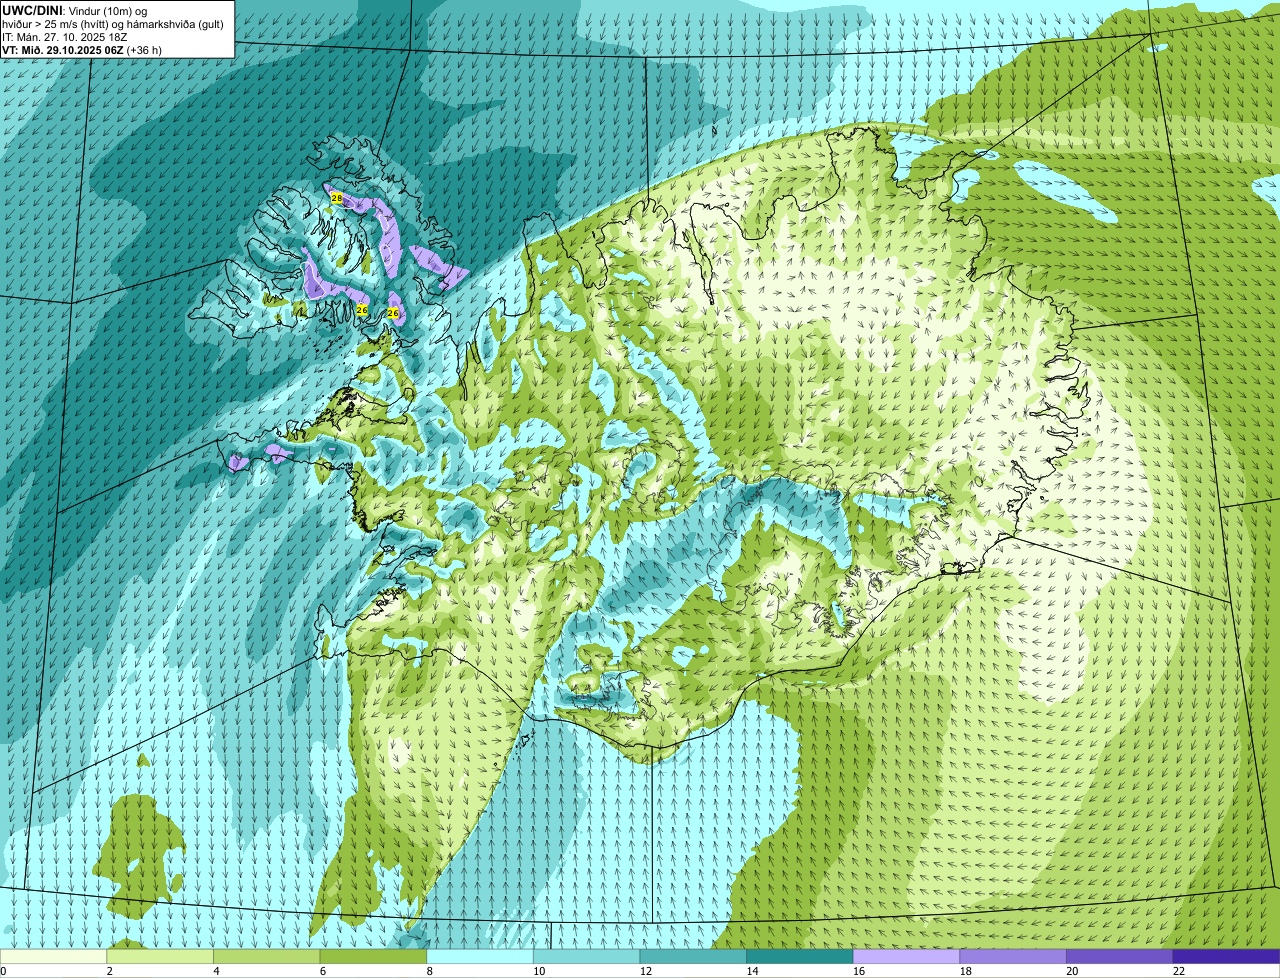Click the 0–2 m/s legend color band
Image resolution: width=1280 pixels, height=978 pixels.
click(53, 956)
